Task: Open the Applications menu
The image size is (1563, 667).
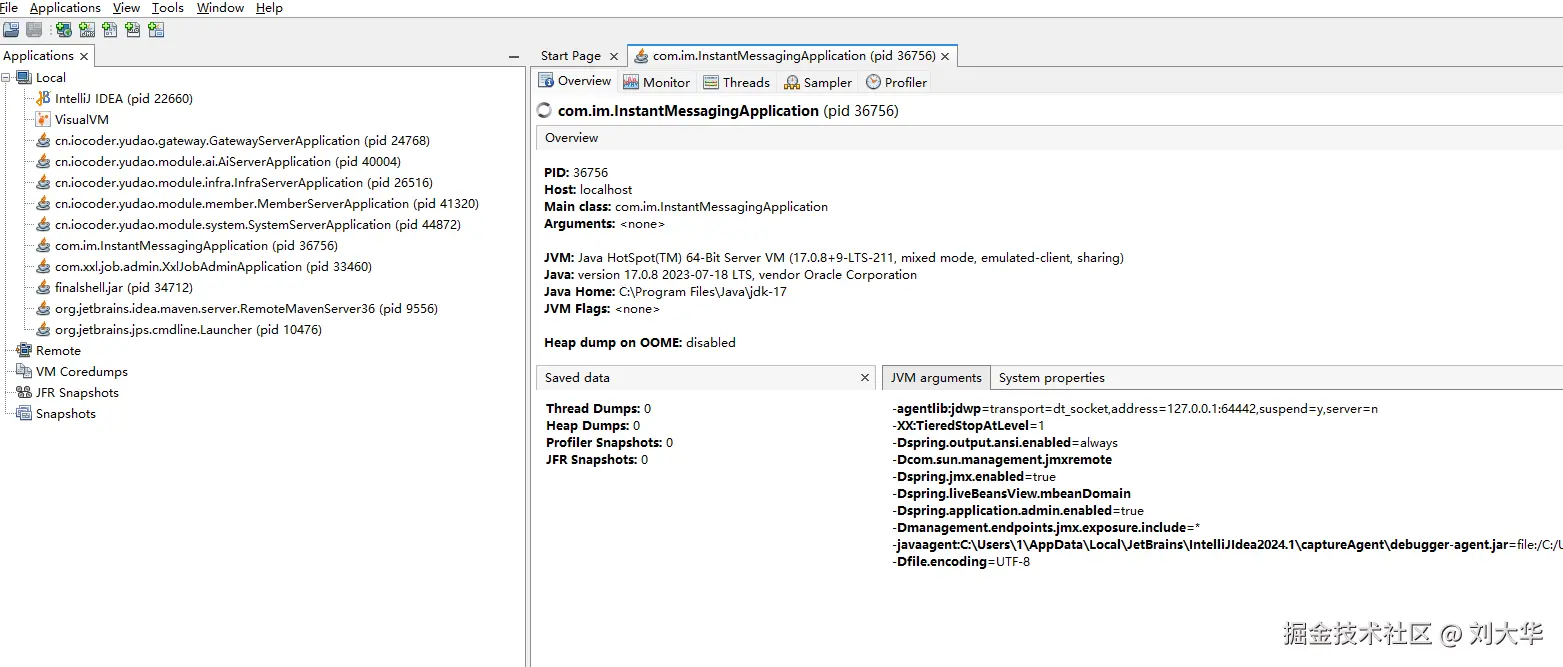Action: 65,8
